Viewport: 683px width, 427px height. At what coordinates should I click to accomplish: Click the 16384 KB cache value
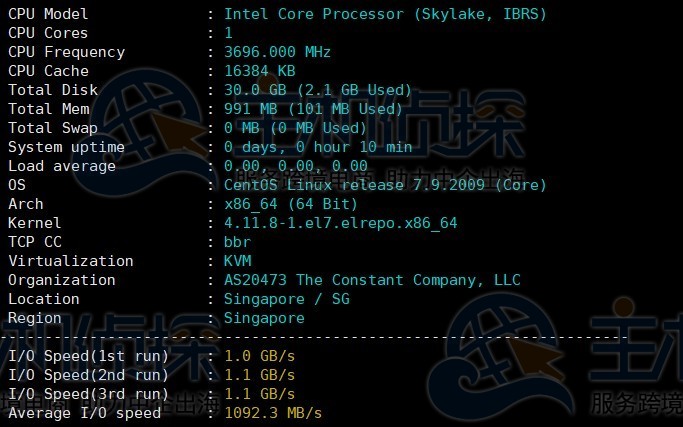260,71
